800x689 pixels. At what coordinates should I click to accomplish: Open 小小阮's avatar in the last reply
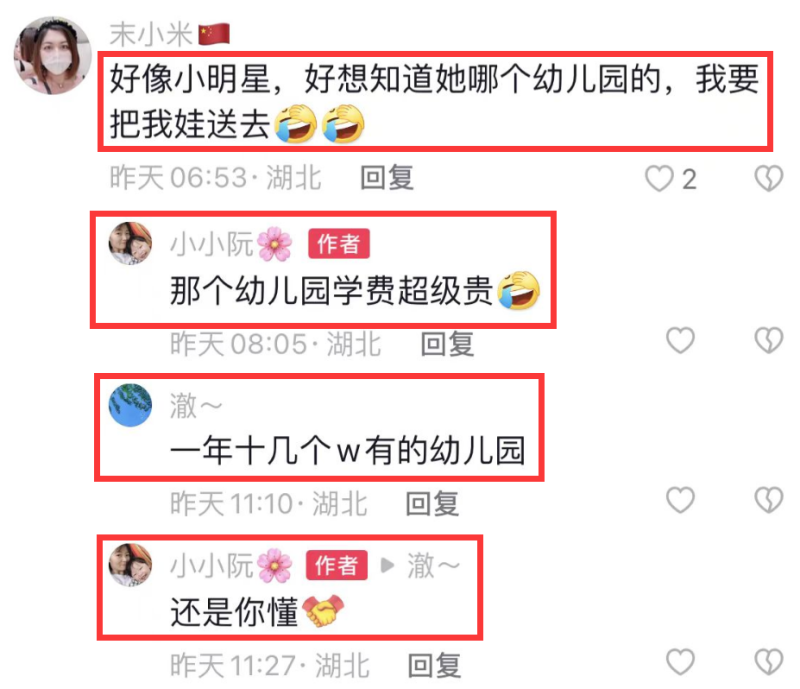131,565
